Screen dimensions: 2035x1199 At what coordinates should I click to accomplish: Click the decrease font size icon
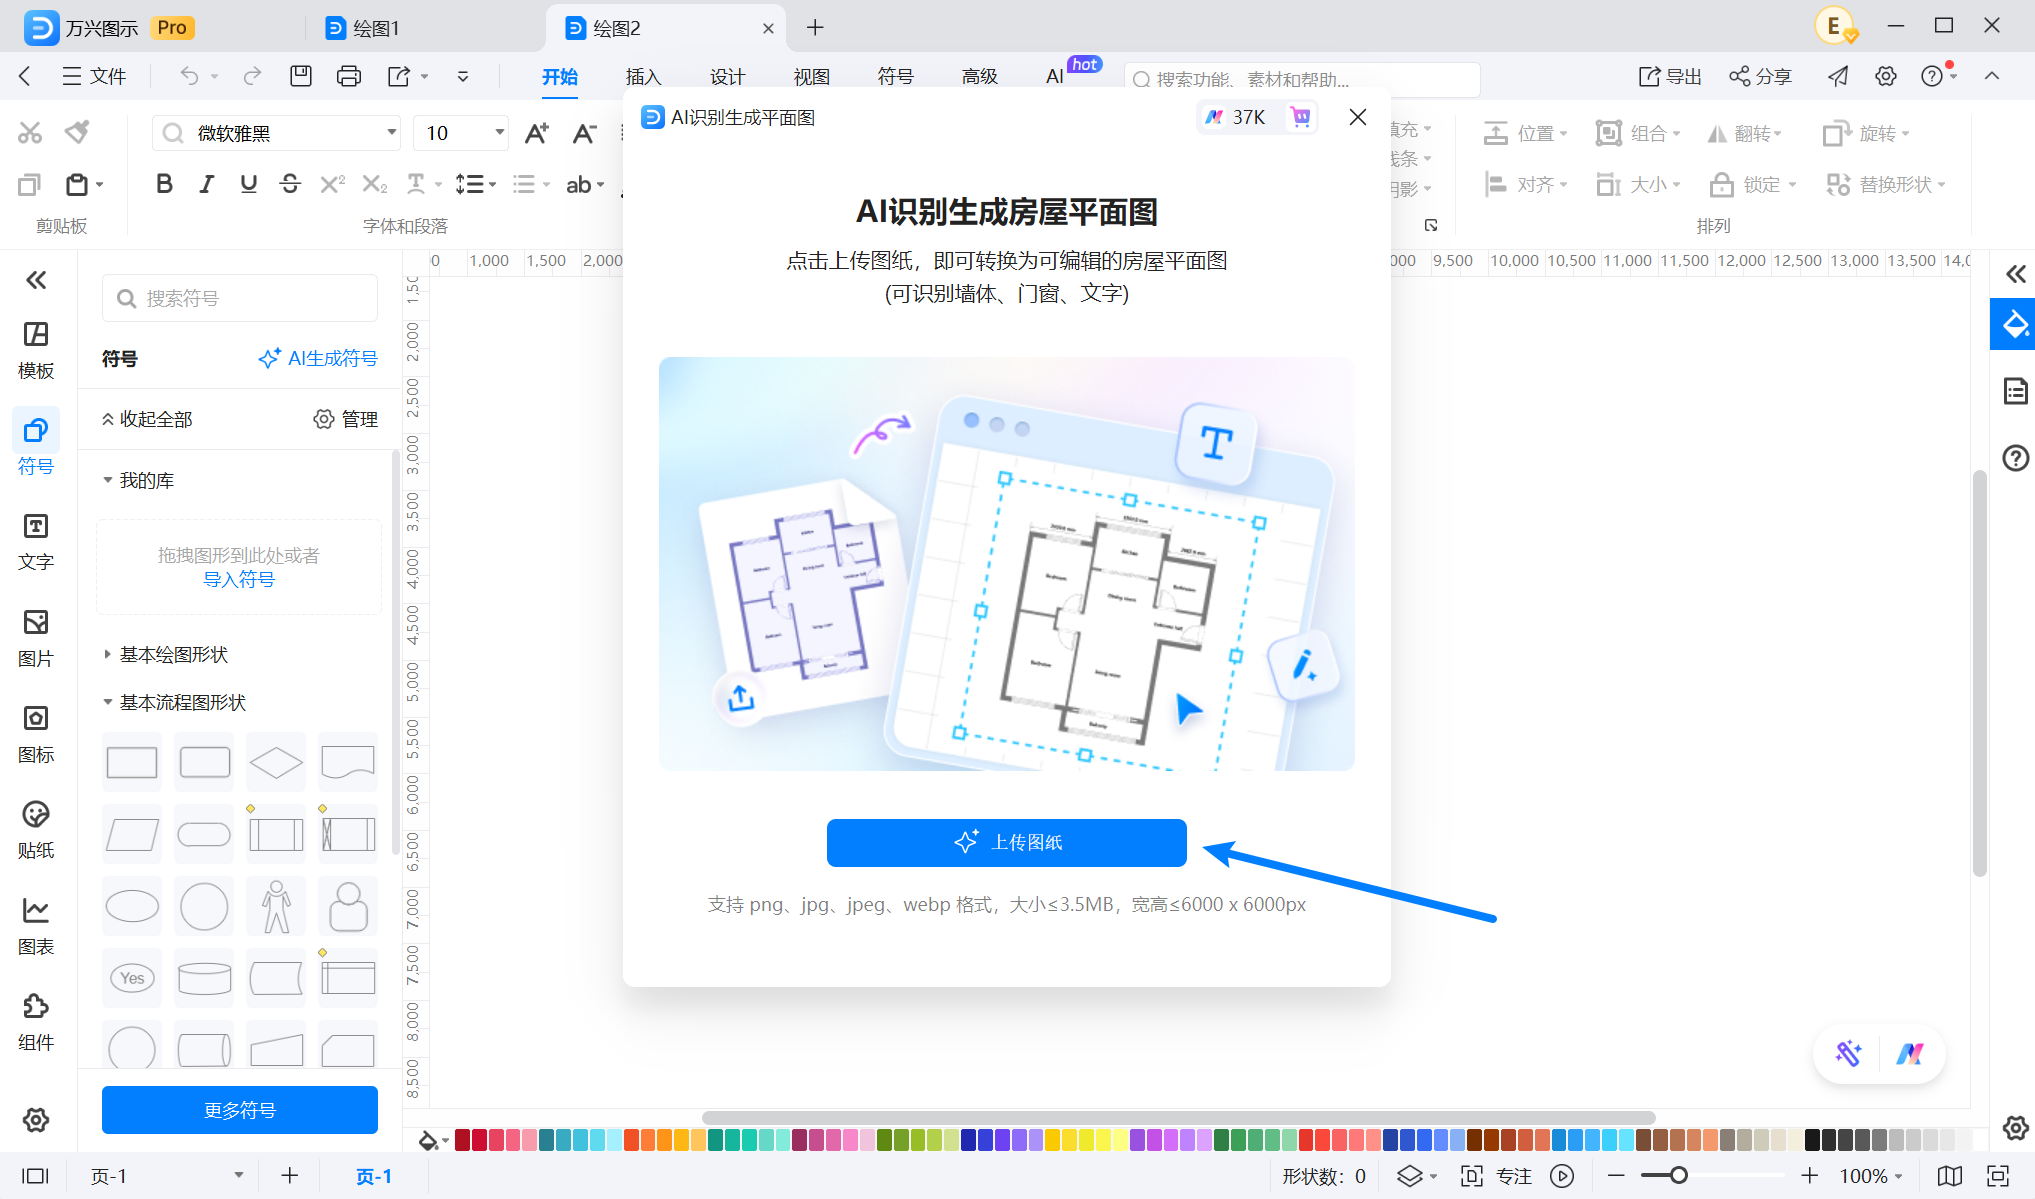(584, 133)
